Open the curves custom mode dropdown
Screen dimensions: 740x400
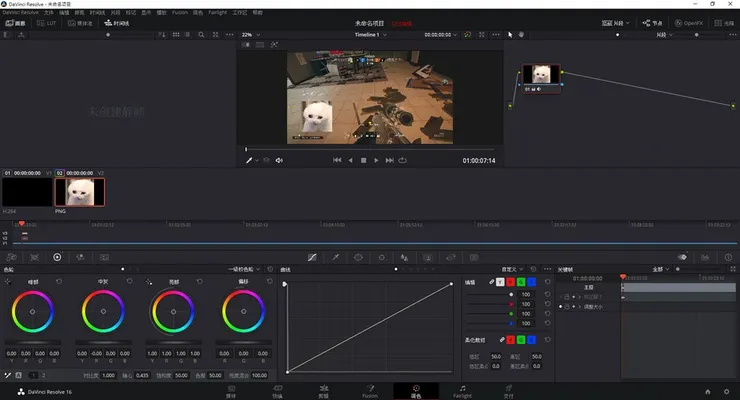point(514,269)
